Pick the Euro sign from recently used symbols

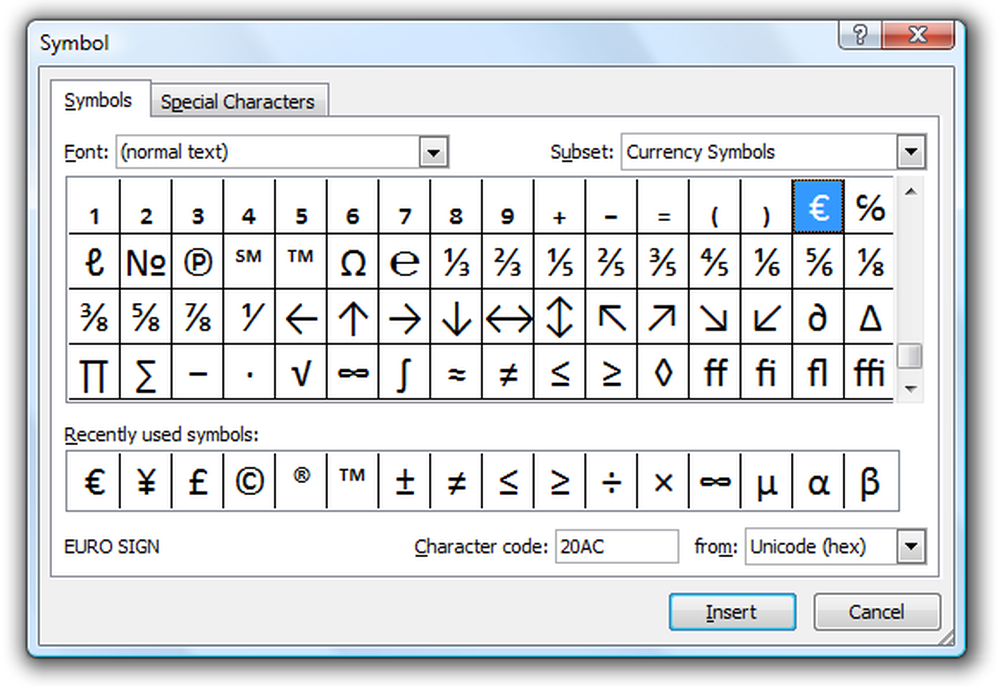[x=94, y=481]
